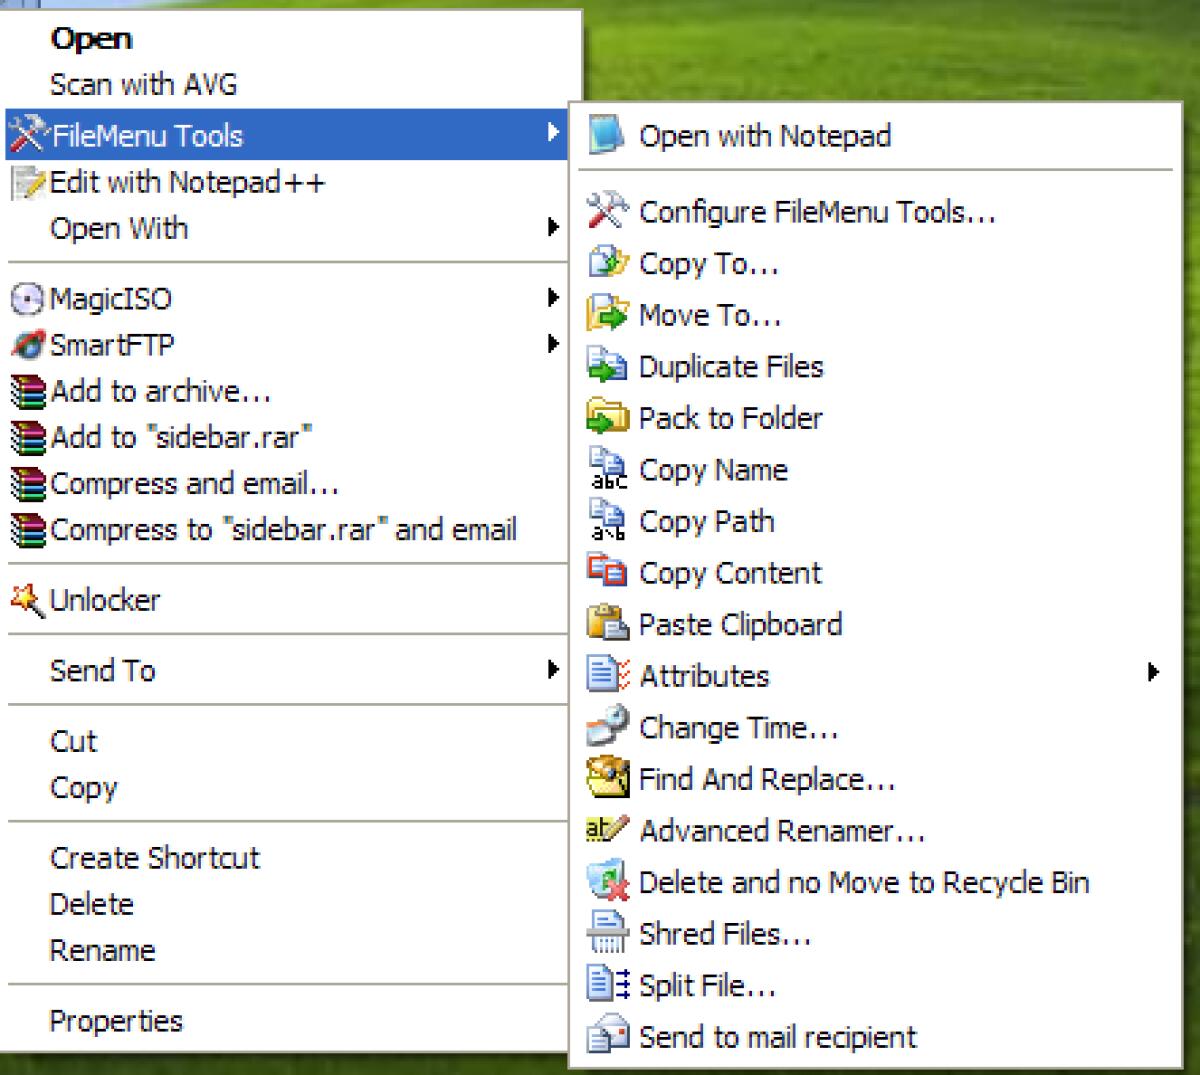
Task: Click the FileMenu Tools hammer icon
Action: (28, 134)
